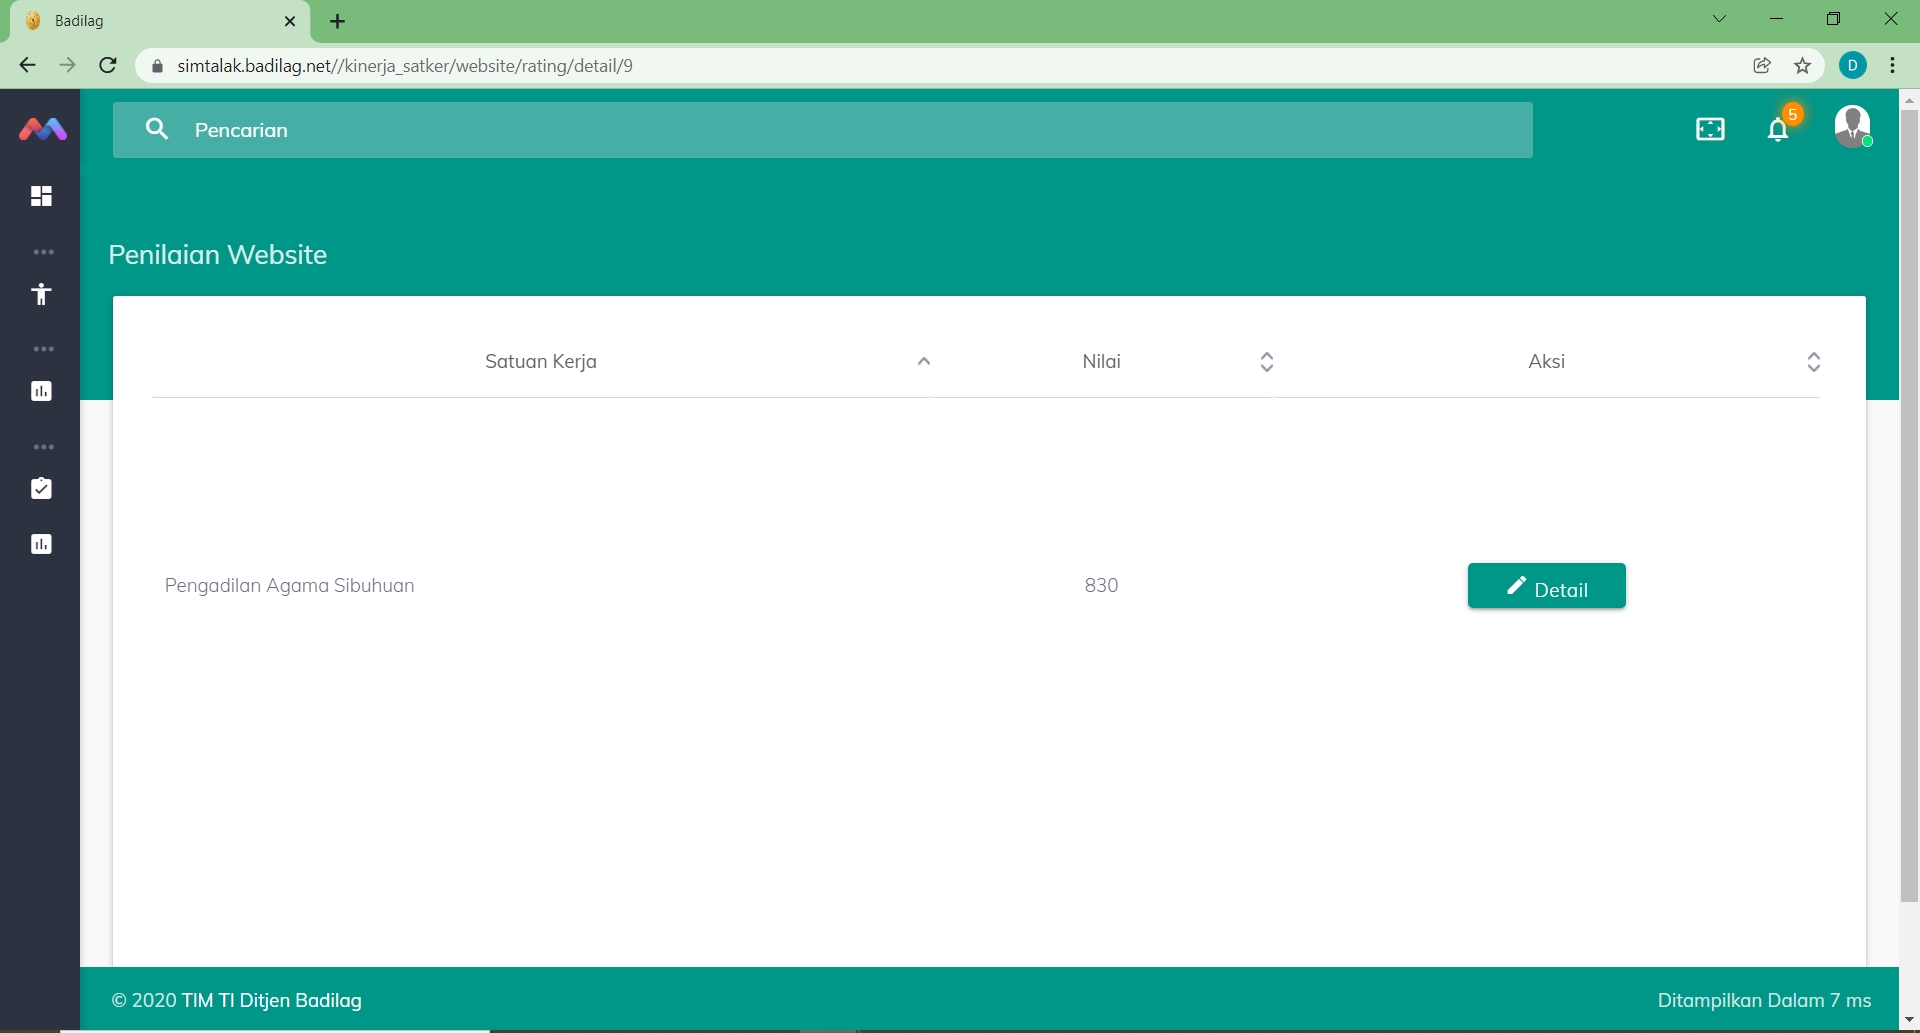
Task: Click the Ditampilkan Dalam 7 ms text
Action: 1764,1000
